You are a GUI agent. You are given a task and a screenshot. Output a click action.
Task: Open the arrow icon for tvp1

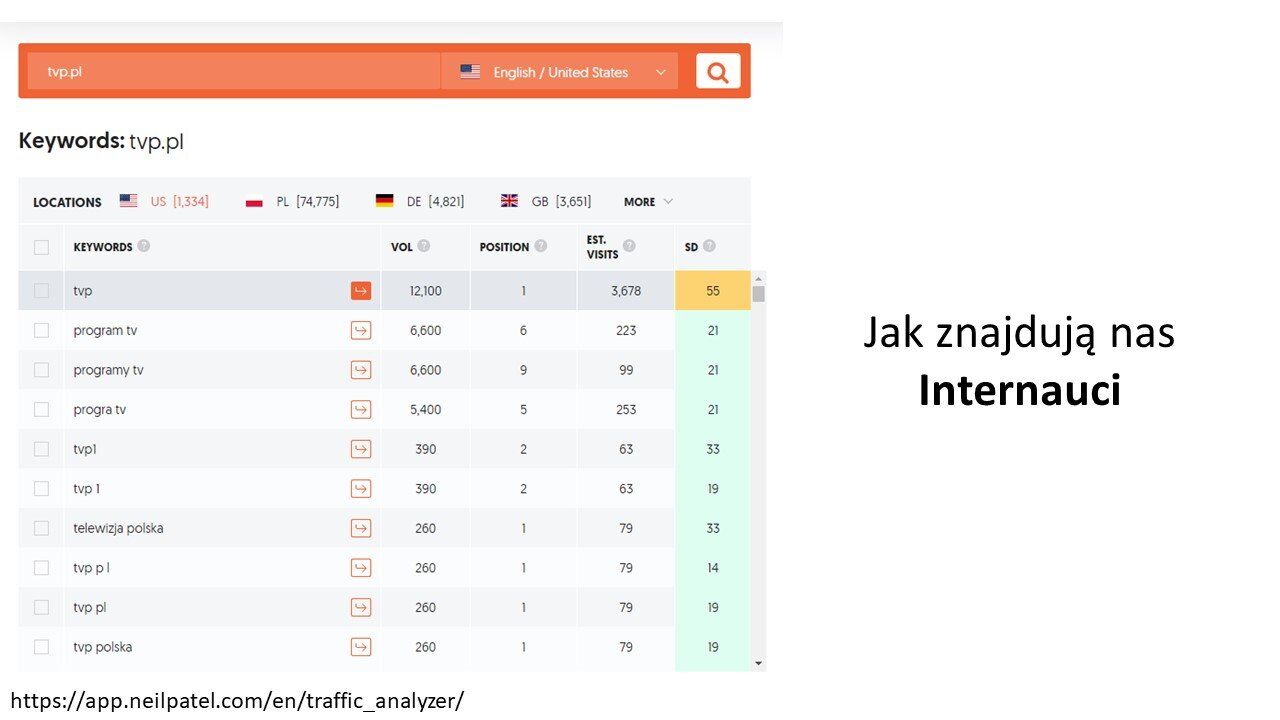pos(361,449)
